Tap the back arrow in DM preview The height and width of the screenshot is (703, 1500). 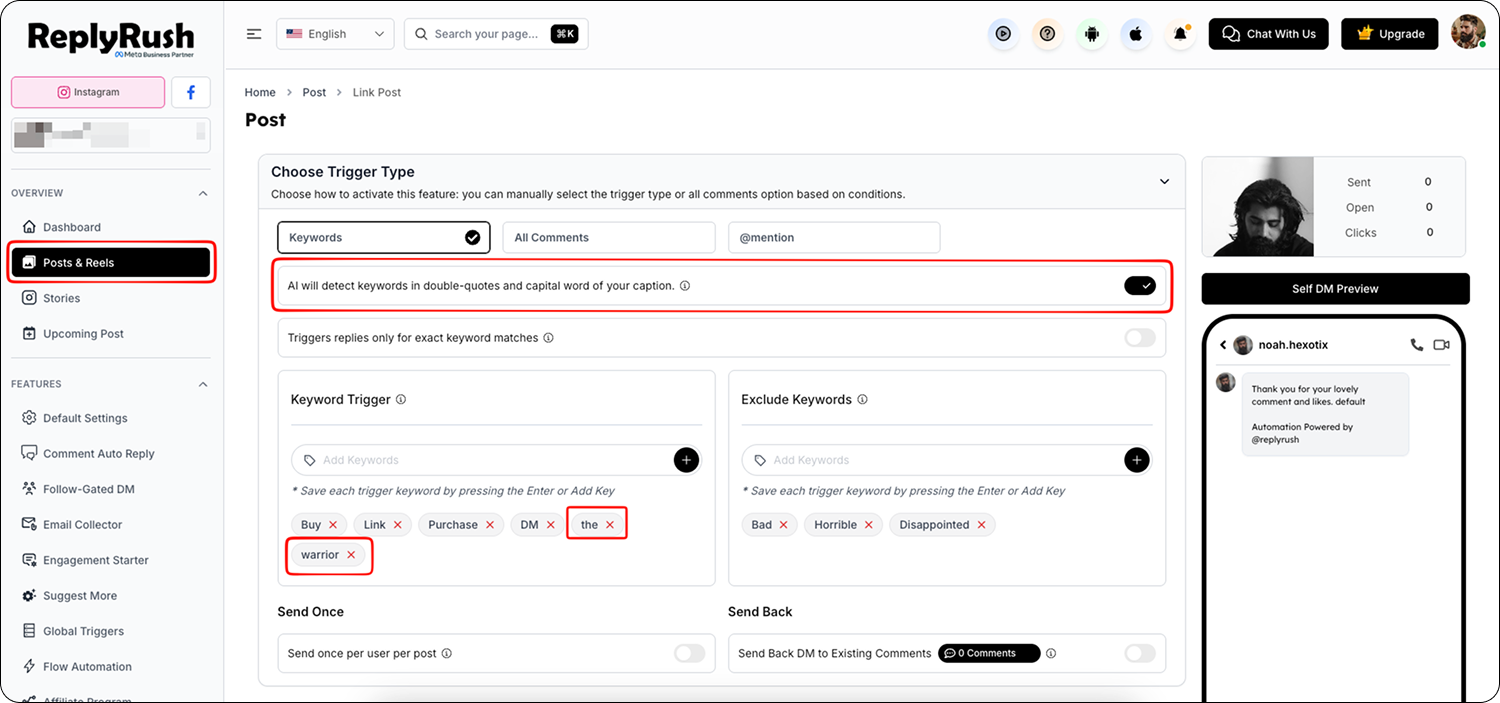pyautogui.click(x=1222, y=345)
